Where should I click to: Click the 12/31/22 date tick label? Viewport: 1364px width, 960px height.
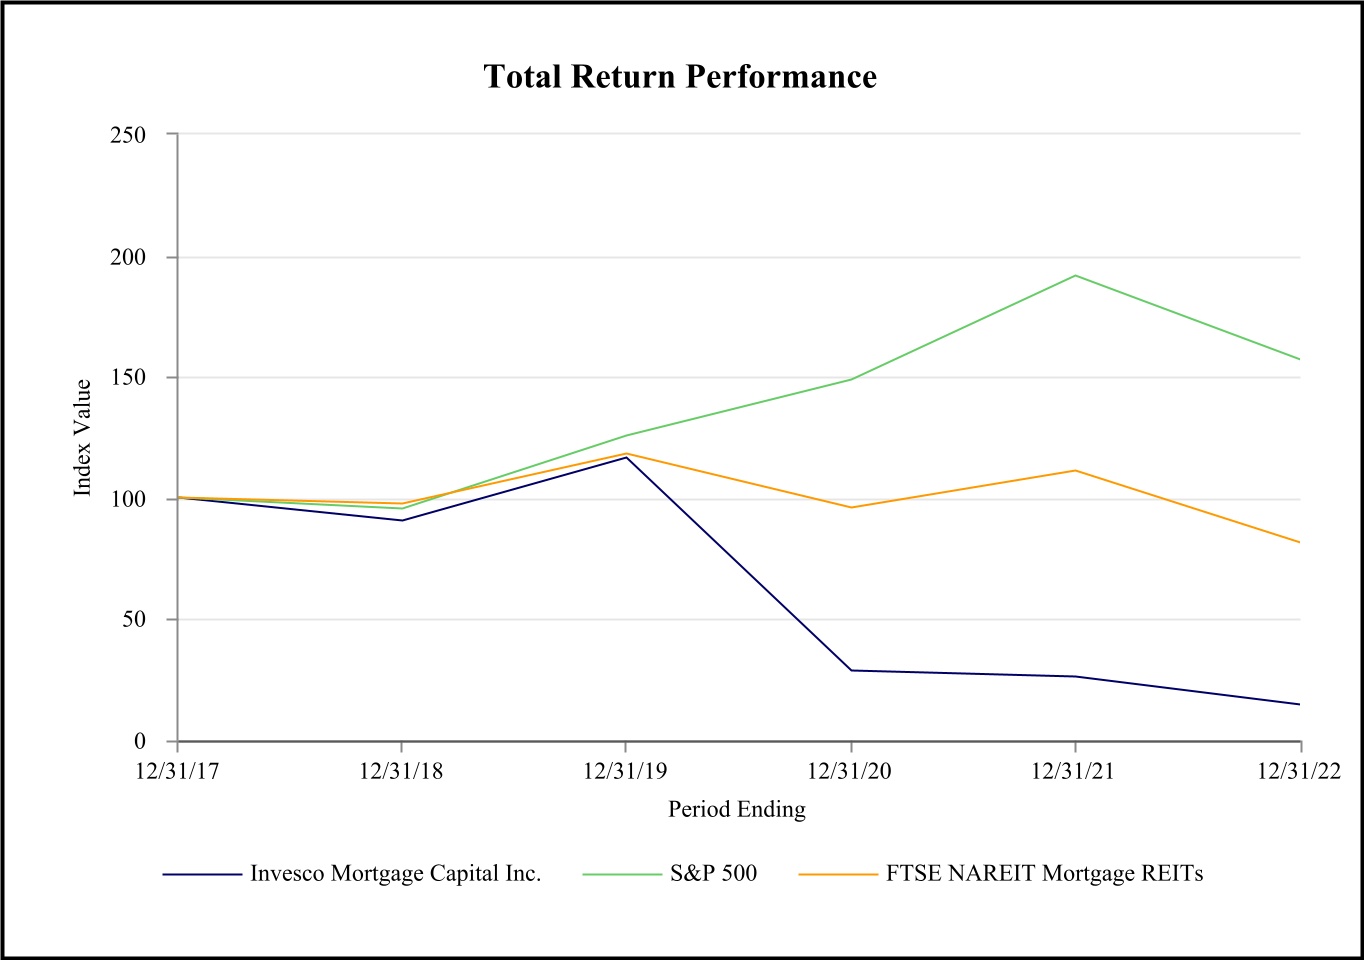[x=1298, y=771]
